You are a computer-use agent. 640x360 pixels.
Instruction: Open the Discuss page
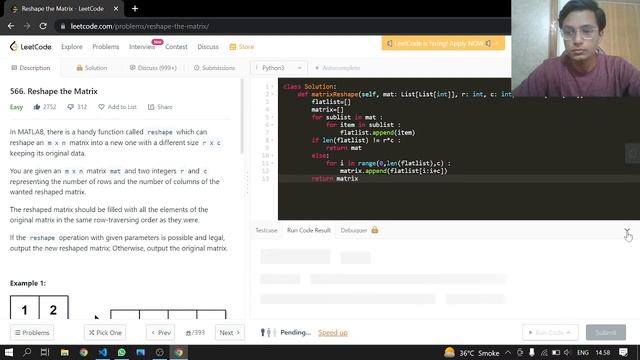(x=208, y=47)
